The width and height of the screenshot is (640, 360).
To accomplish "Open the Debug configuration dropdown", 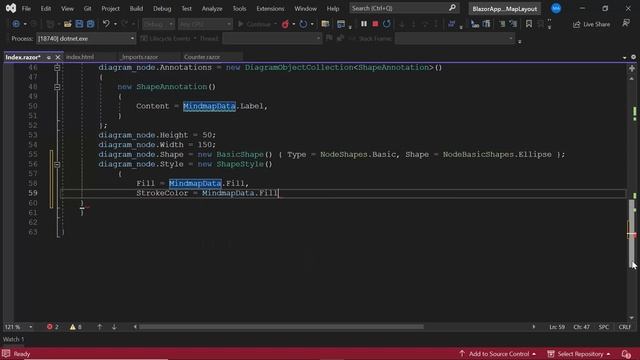I will [158, 24].
